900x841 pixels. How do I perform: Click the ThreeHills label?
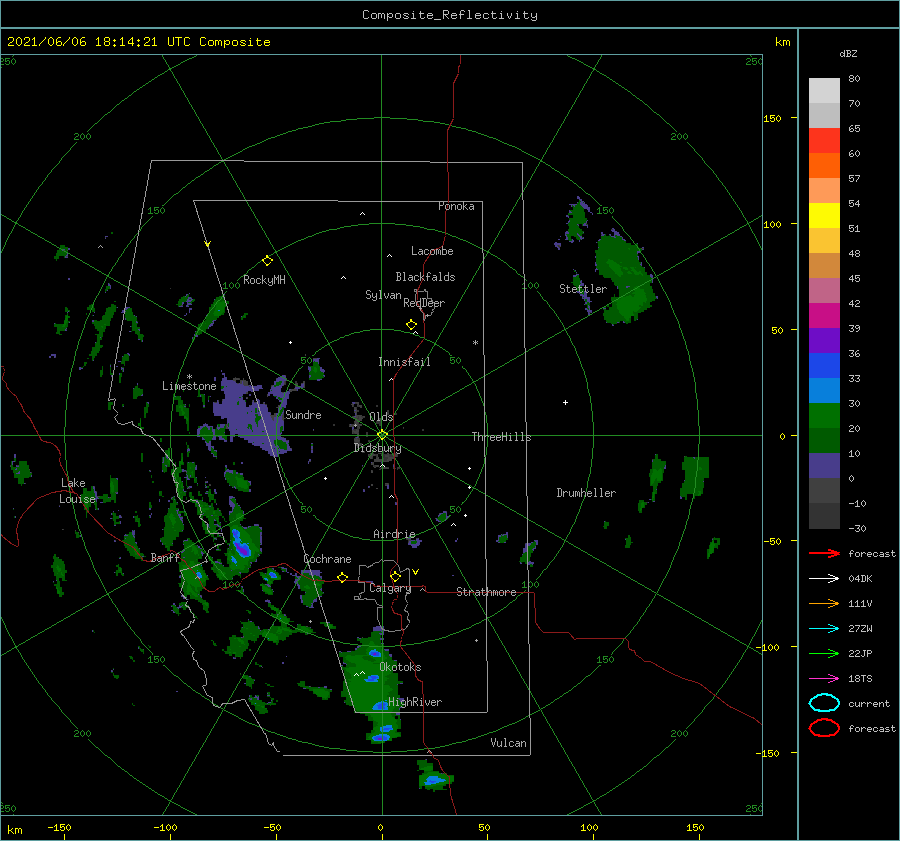(502, 437)
